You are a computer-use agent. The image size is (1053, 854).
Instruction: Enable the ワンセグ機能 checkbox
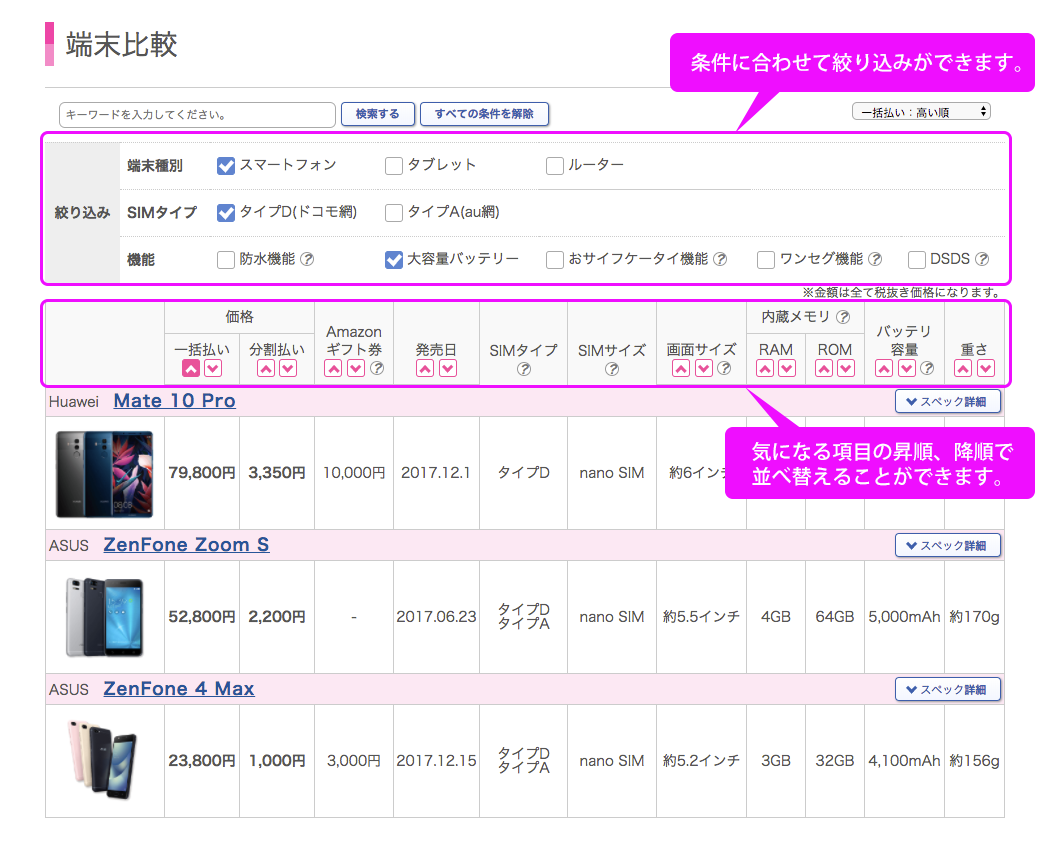[x=766, y=260]
